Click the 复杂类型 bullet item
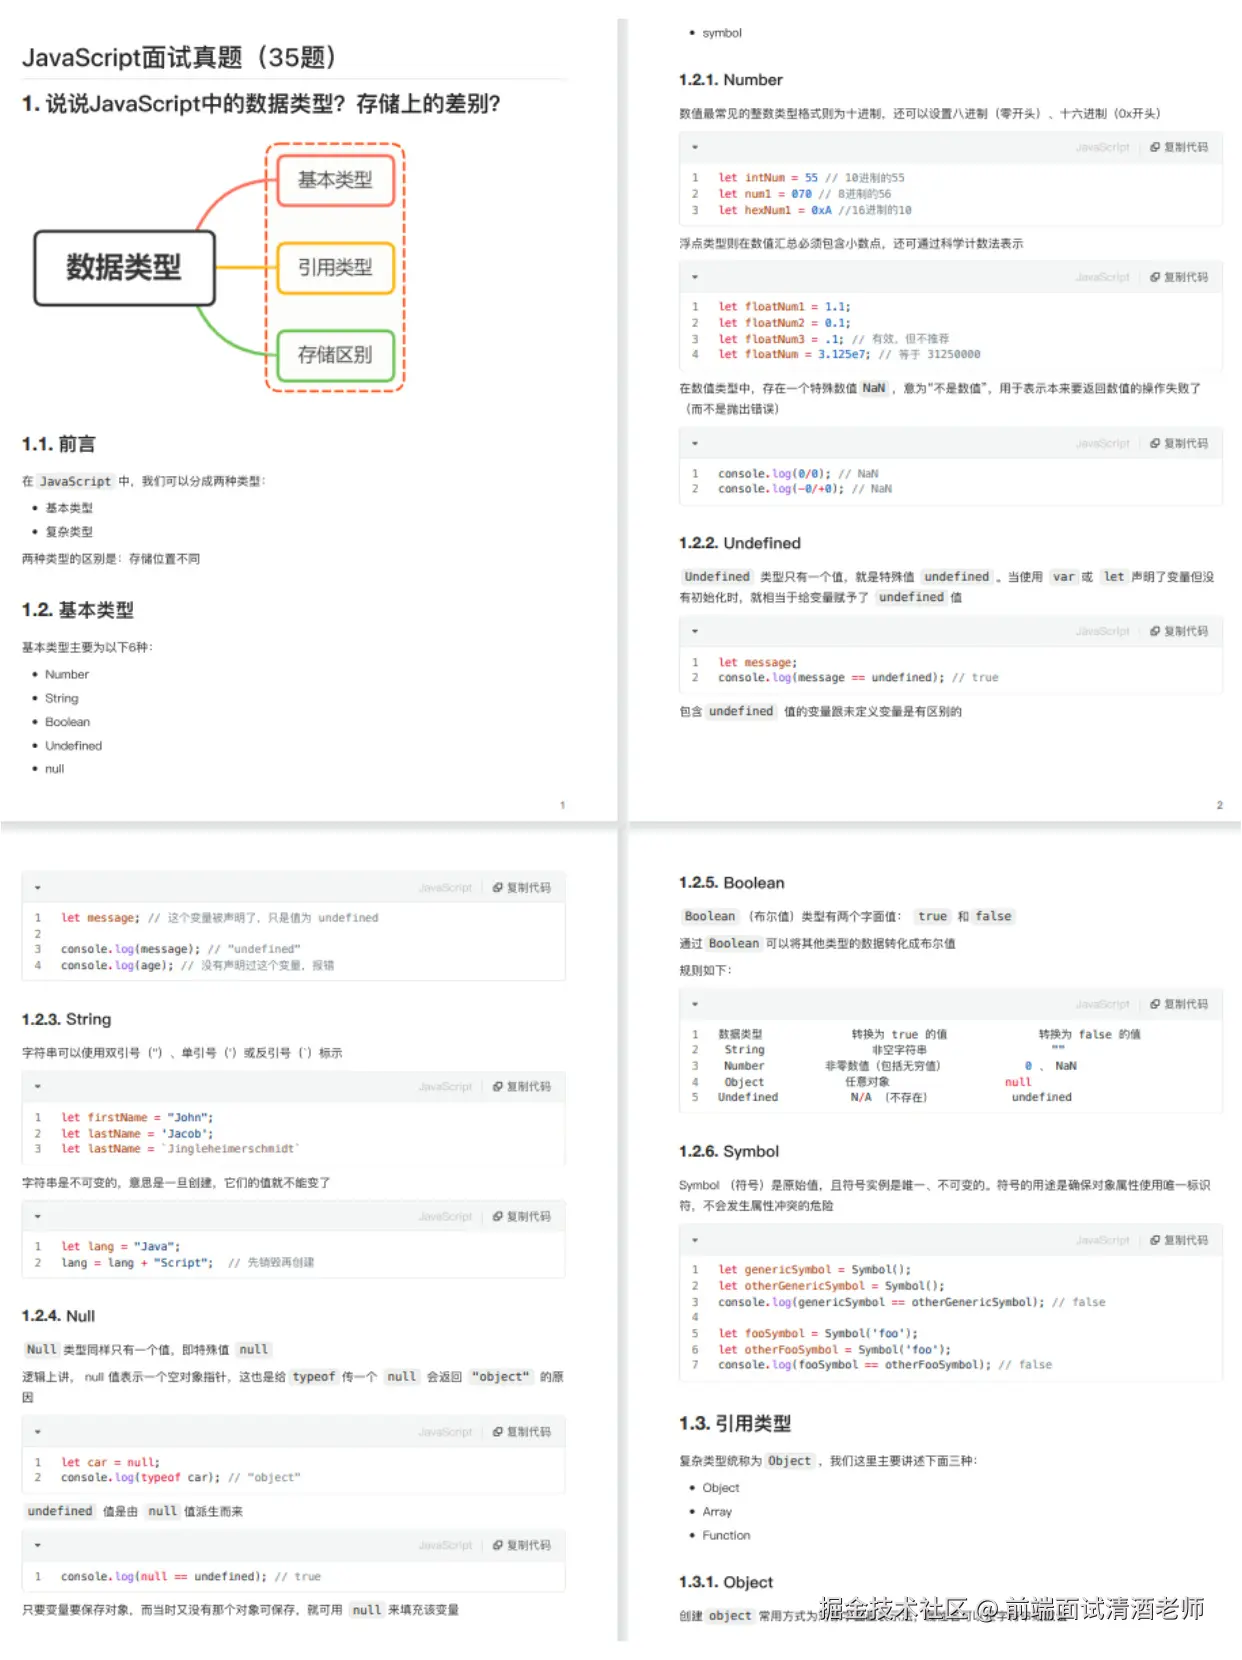The width and height of the screenshot is (1242, 1660). point(69,532)
